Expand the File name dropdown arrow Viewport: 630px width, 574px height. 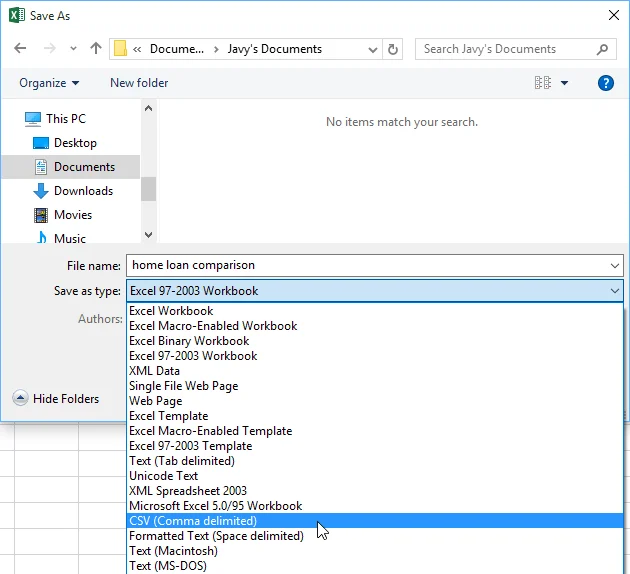[615, 266]
